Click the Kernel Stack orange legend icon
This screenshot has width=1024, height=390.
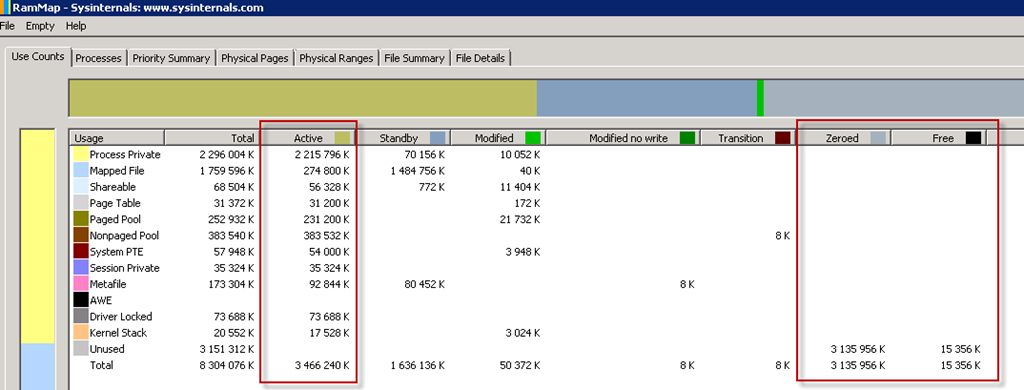click(80, 333)
